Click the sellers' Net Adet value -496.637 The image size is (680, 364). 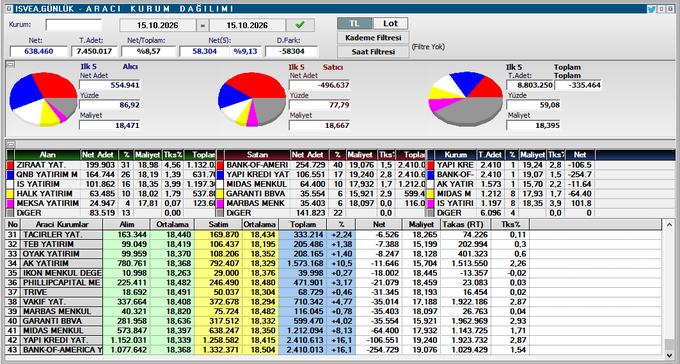click(320, 85)
